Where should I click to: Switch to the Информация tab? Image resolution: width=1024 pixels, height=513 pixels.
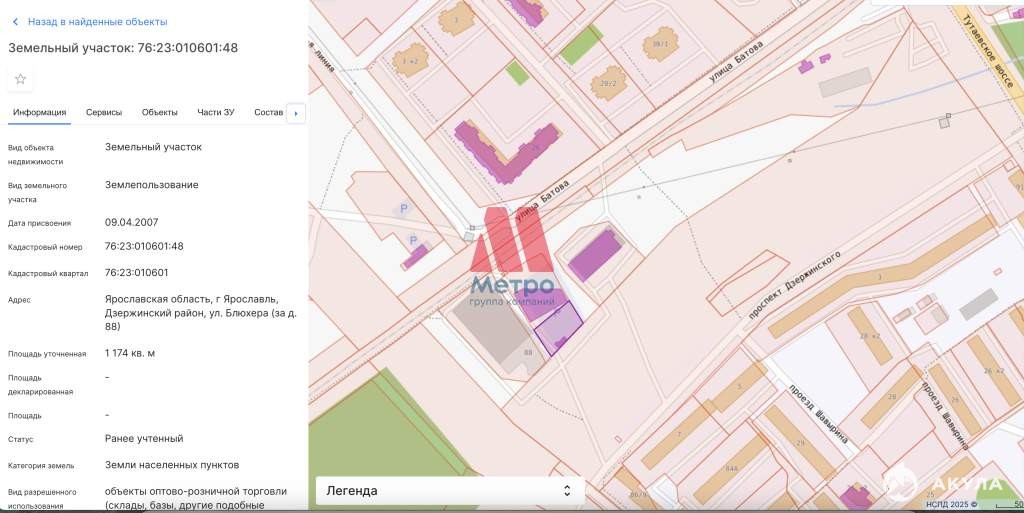[39, 112]
